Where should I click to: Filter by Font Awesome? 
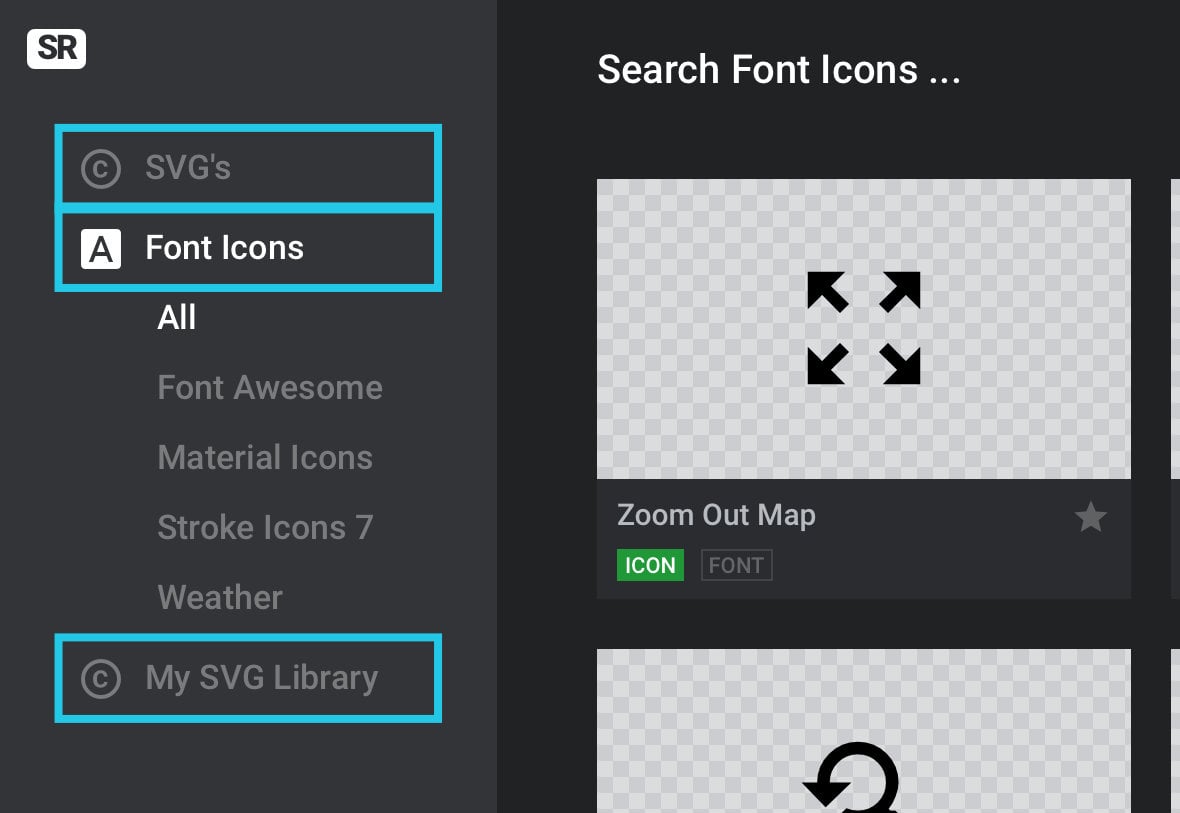point(269,388)
